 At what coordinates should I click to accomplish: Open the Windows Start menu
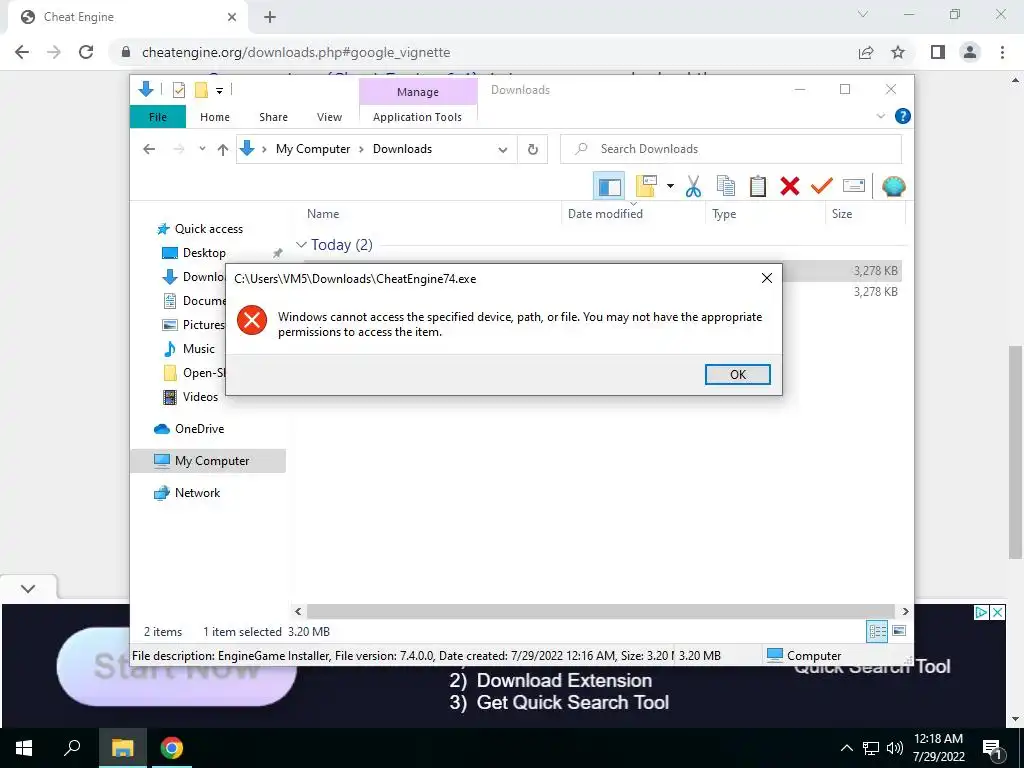[24, 748]
